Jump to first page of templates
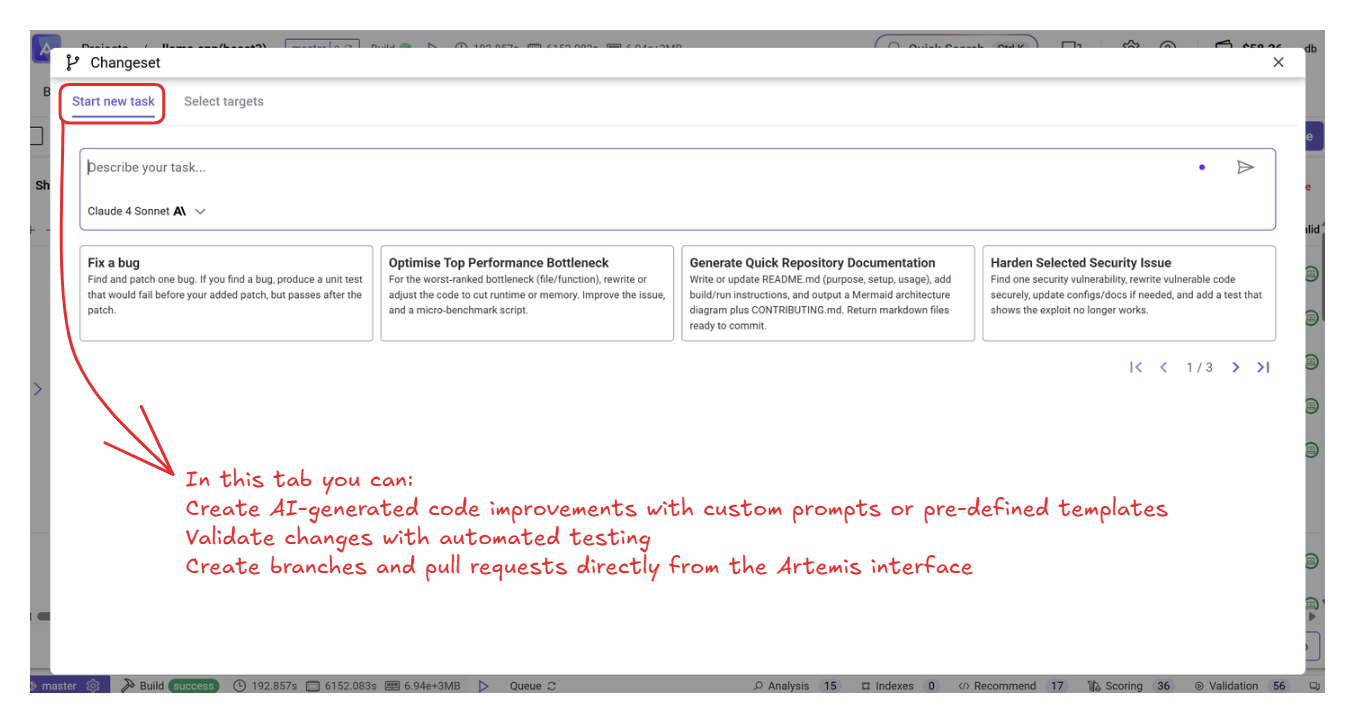 [x=1136, y=368]
